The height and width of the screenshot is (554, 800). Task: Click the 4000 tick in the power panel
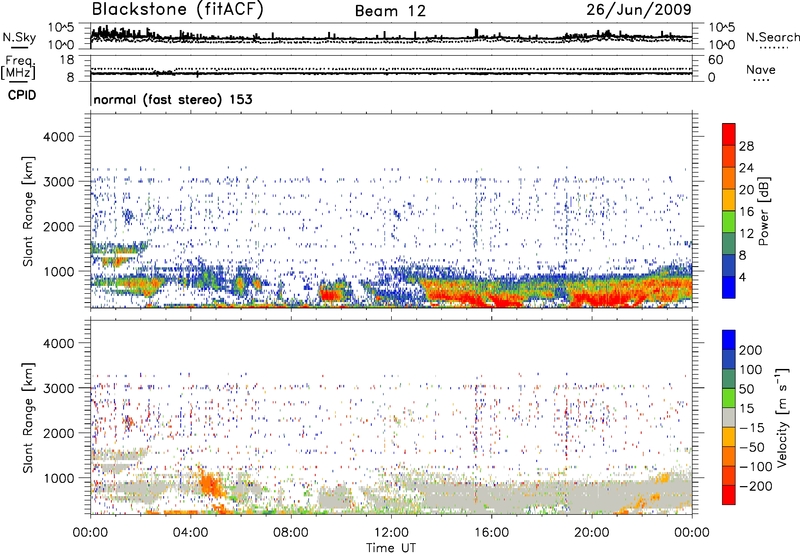[x=58, y=137]
